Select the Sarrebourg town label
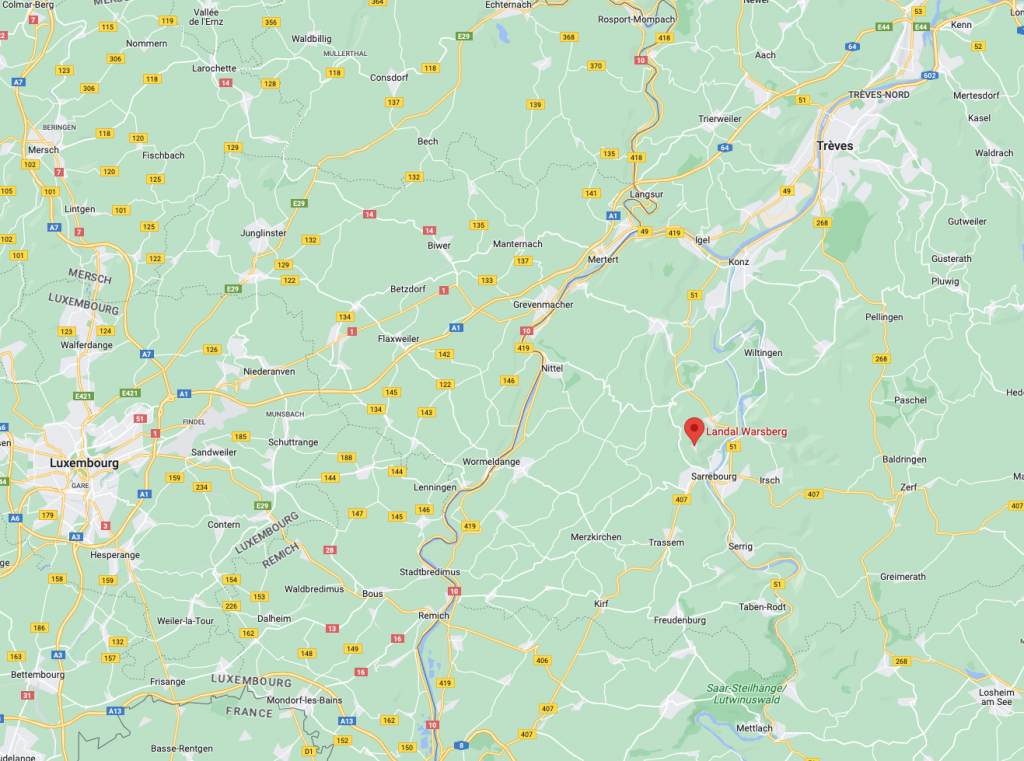 (714, 476)
